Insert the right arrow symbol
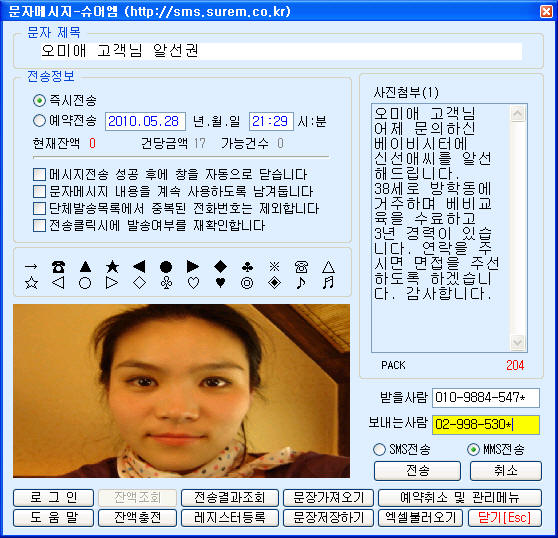The height and width of the screenshot is (538, 558). [x=31, y=267]
